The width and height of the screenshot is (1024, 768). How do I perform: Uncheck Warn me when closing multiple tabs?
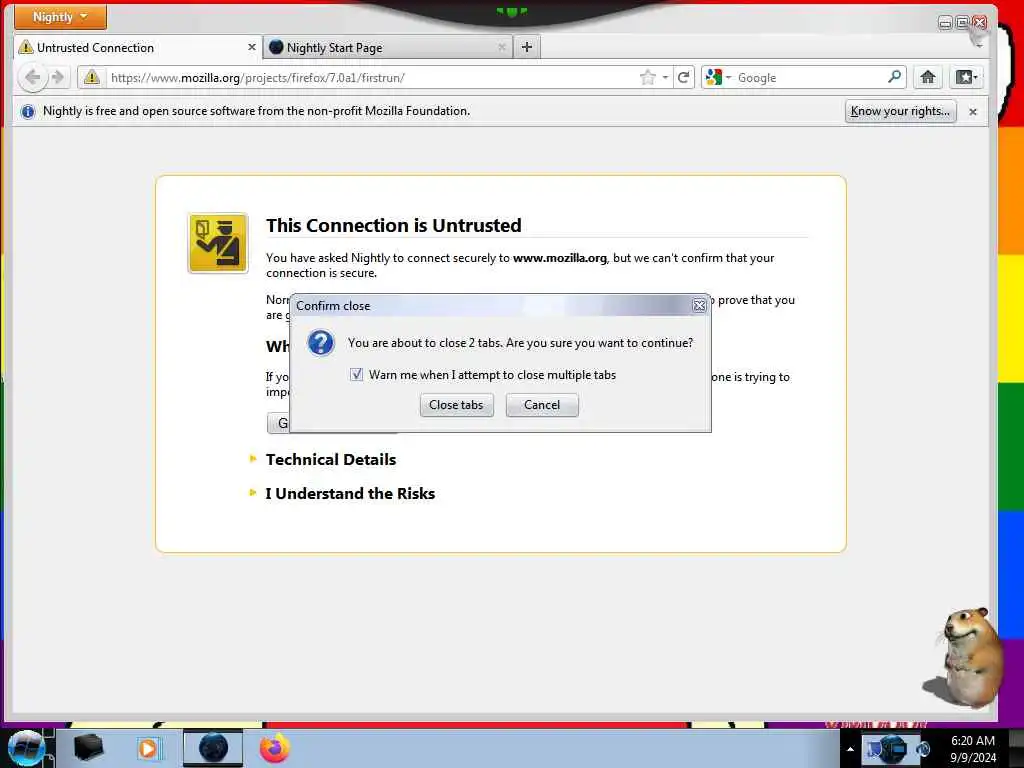pyautogui.click(x=356, y=374)
